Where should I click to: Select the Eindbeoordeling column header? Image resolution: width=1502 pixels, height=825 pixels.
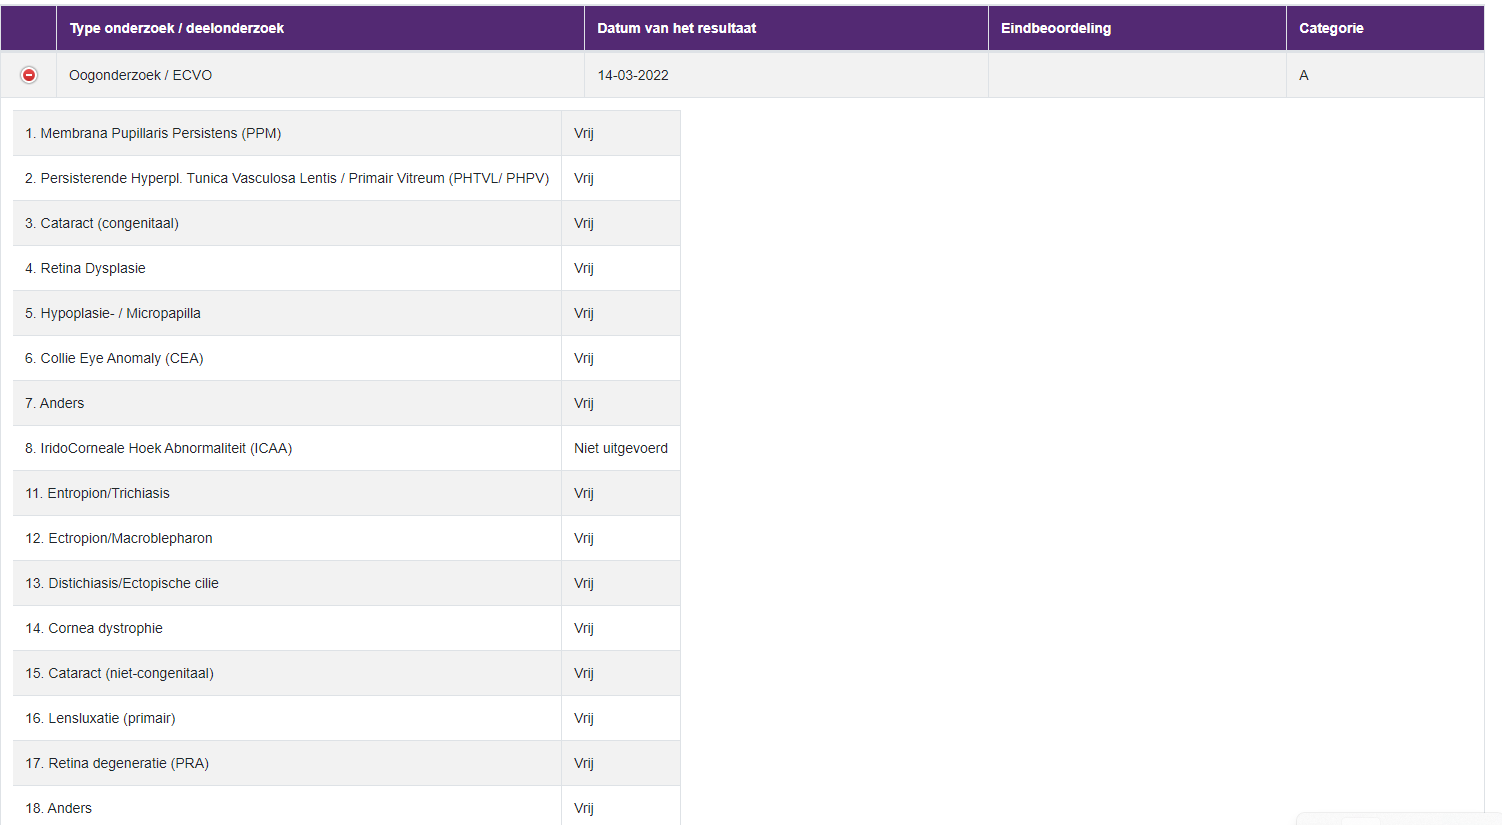1055,28
